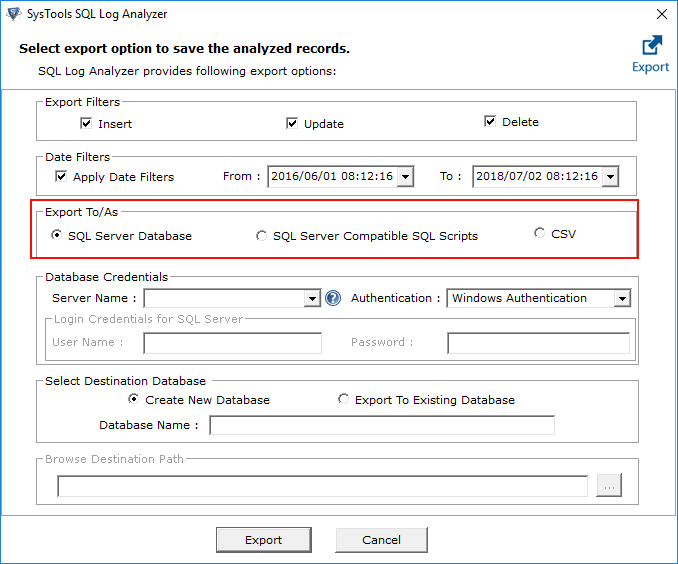
Task: Click the server name help question-mark icon
Action: 333,298
